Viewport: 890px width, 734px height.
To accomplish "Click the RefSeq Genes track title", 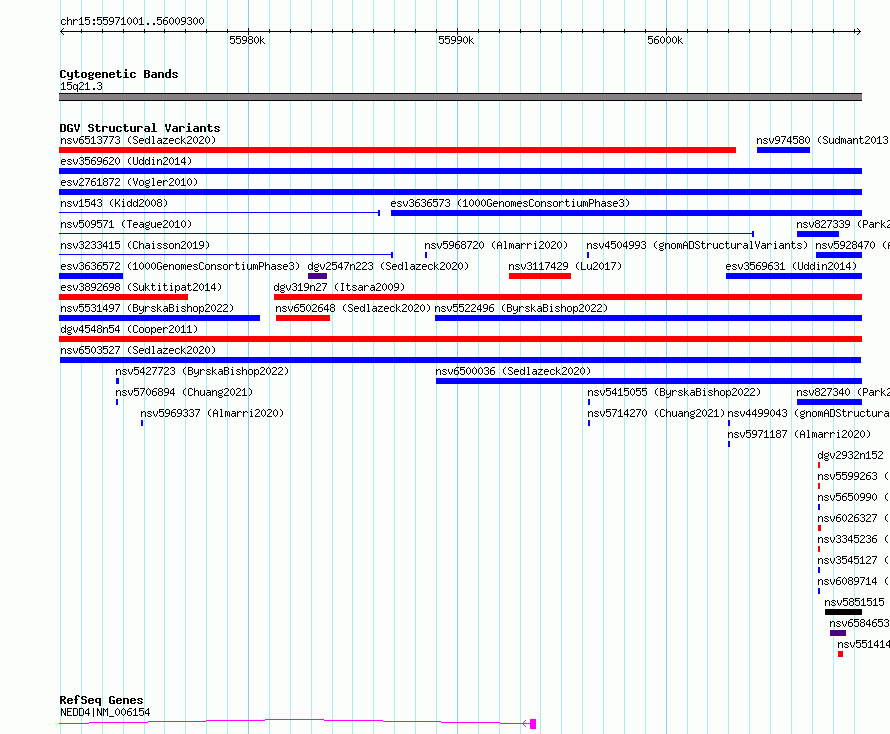I will 102,700.
